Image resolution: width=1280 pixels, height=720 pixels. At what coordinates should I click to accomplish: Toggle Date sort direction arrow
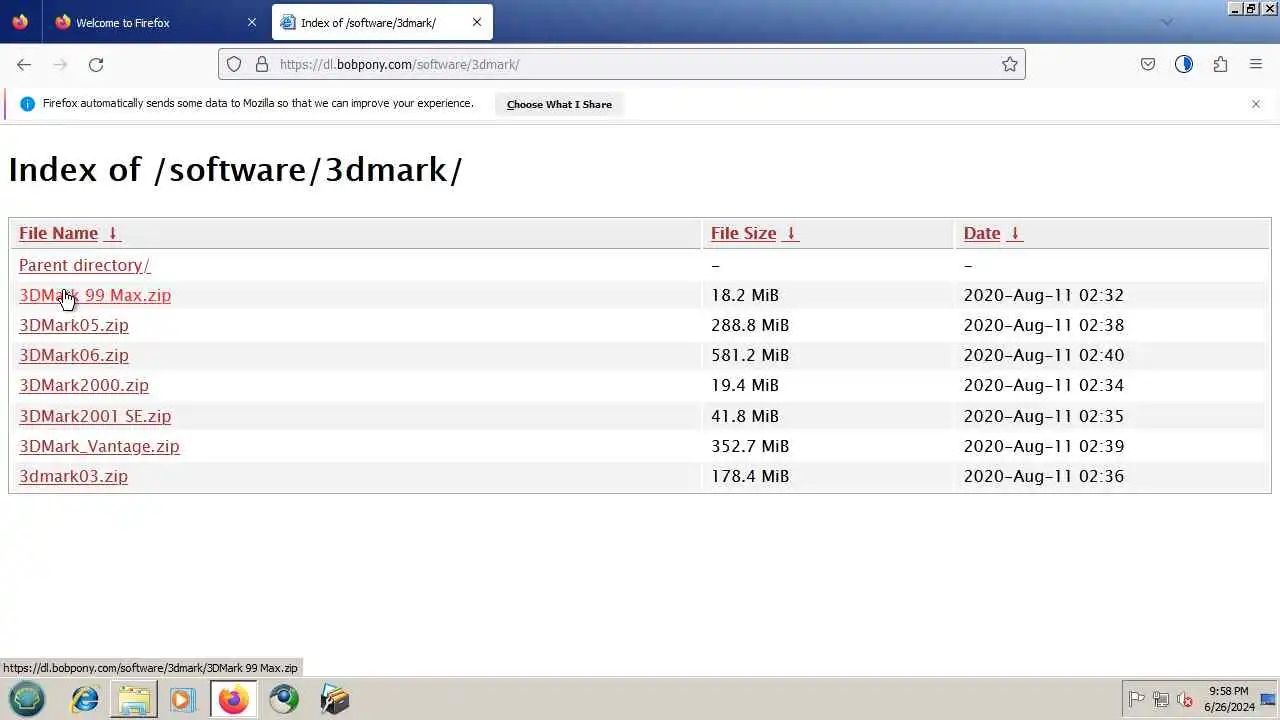pos(1014,233)
